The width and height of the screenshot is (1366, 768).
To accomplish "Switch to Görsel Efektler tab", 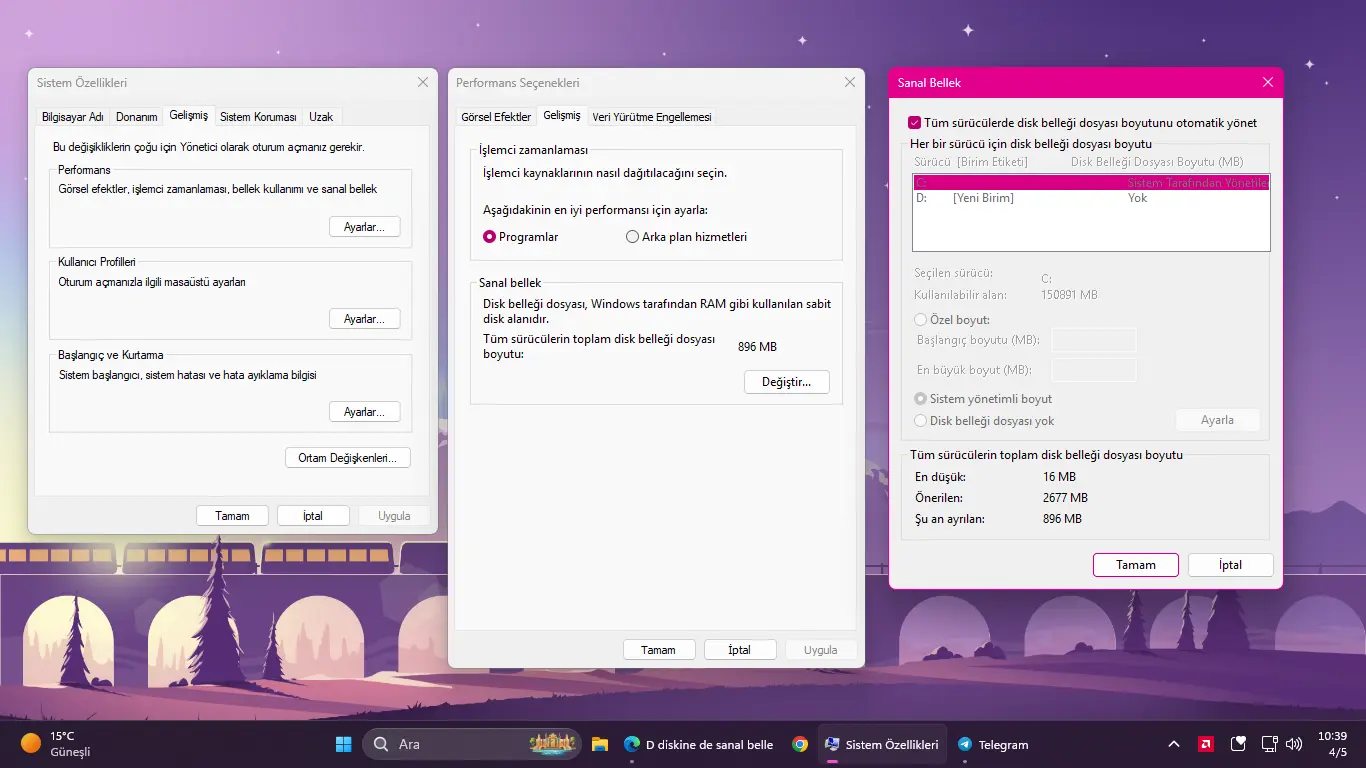I will point(496,117).
